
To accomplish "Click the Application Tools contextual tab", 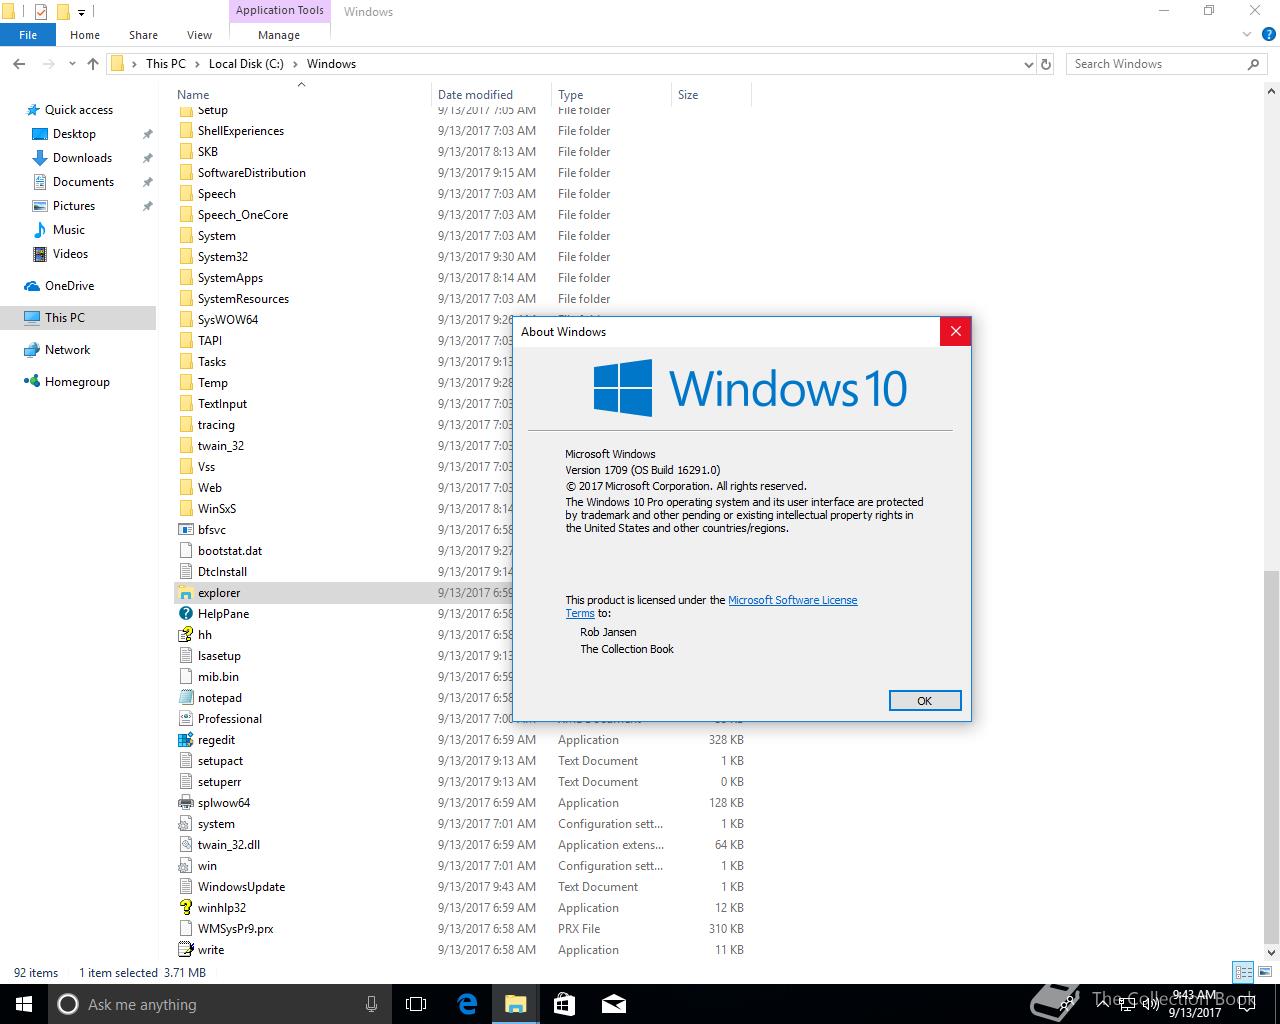I will [x=280, y=11].
